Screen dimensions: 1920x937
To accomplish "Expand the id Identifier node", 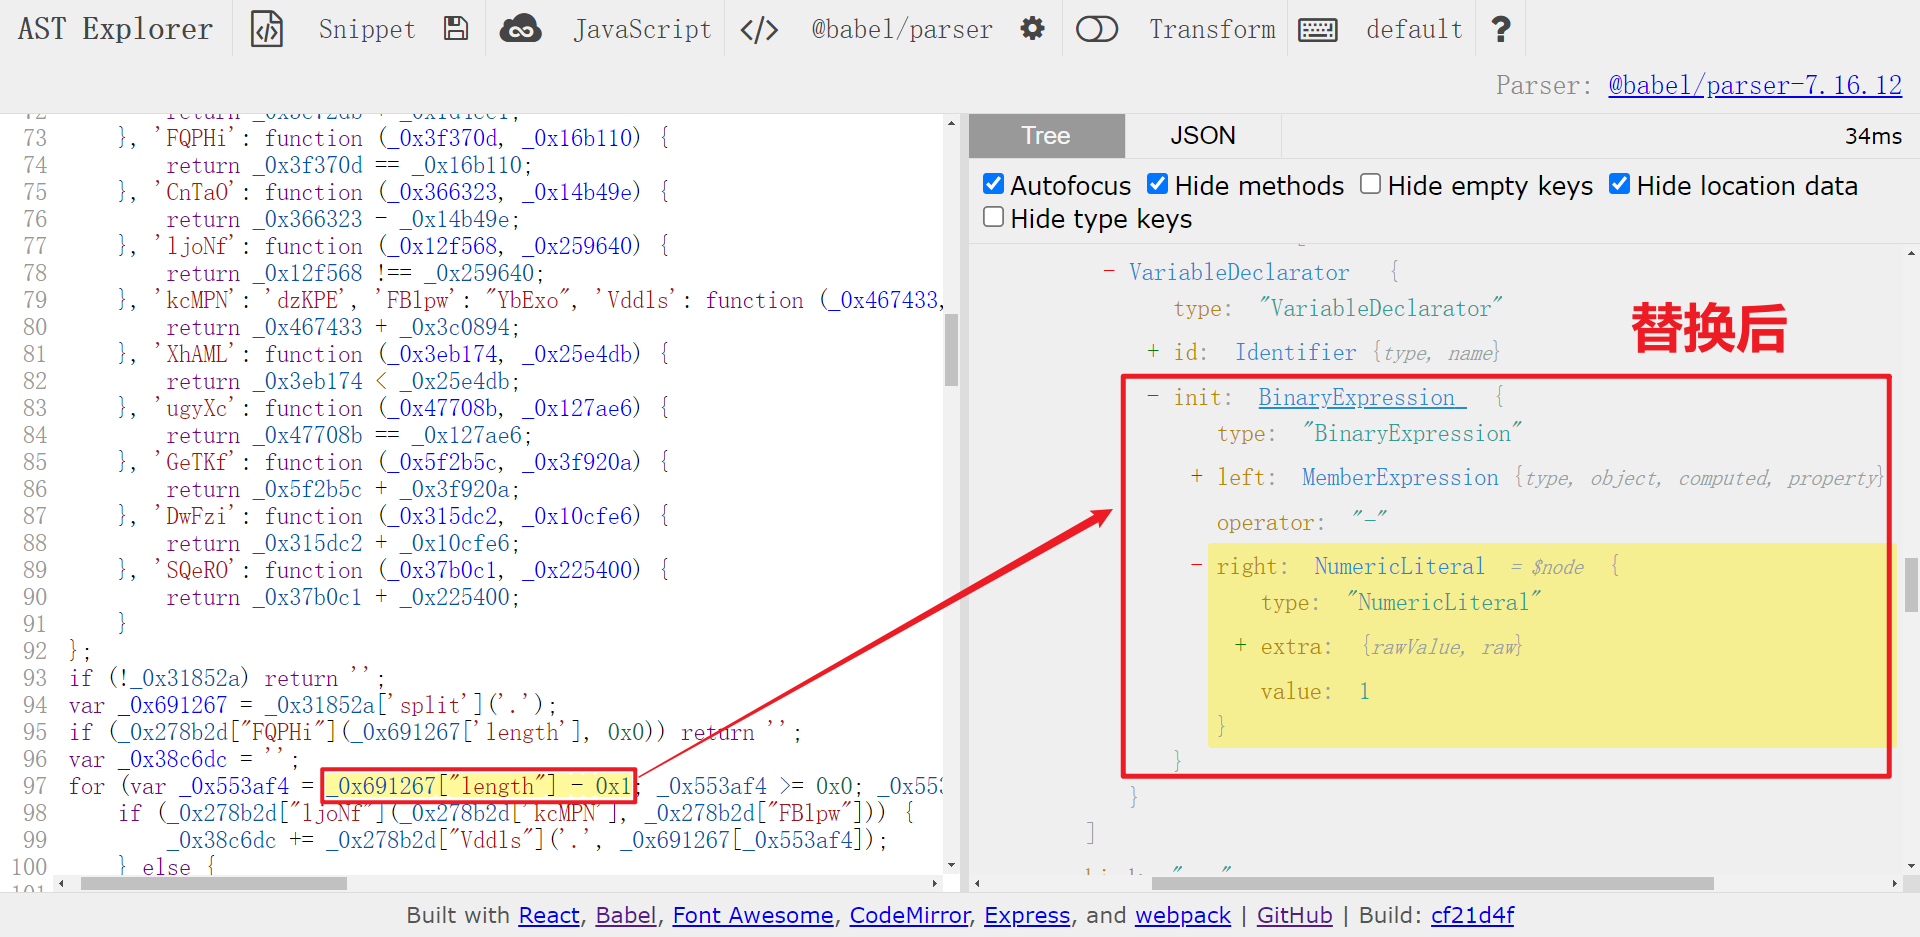I will tap(1153, 352).
